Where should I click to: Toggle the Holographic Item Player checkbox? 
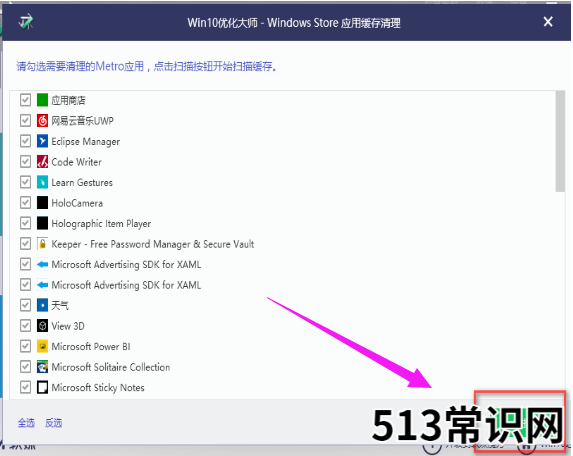25,223
